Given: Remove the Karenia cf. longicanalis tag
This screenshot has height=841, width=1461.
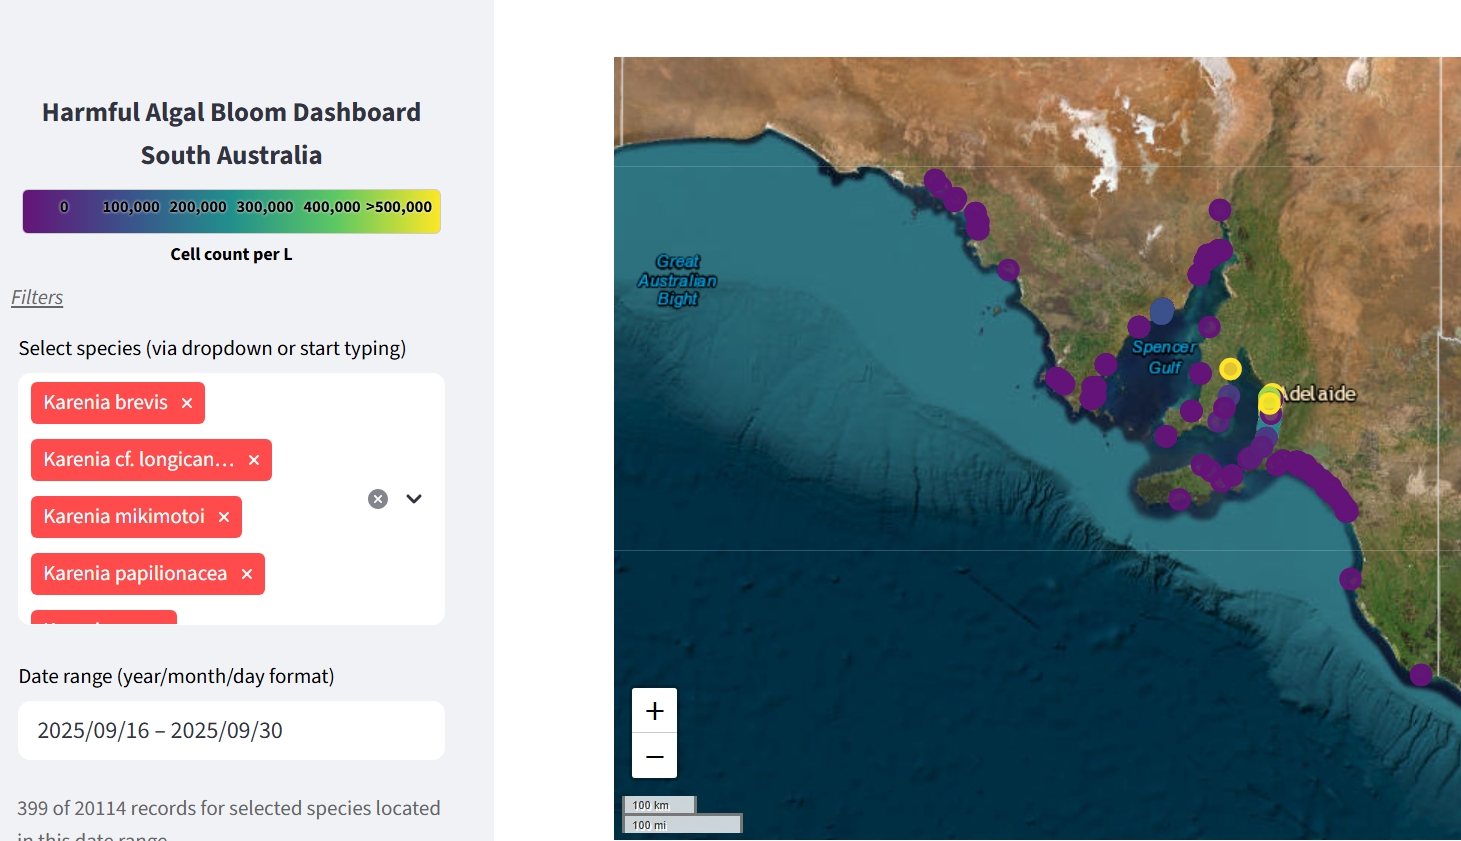Looking at the screenshot, I should (254, 460).
